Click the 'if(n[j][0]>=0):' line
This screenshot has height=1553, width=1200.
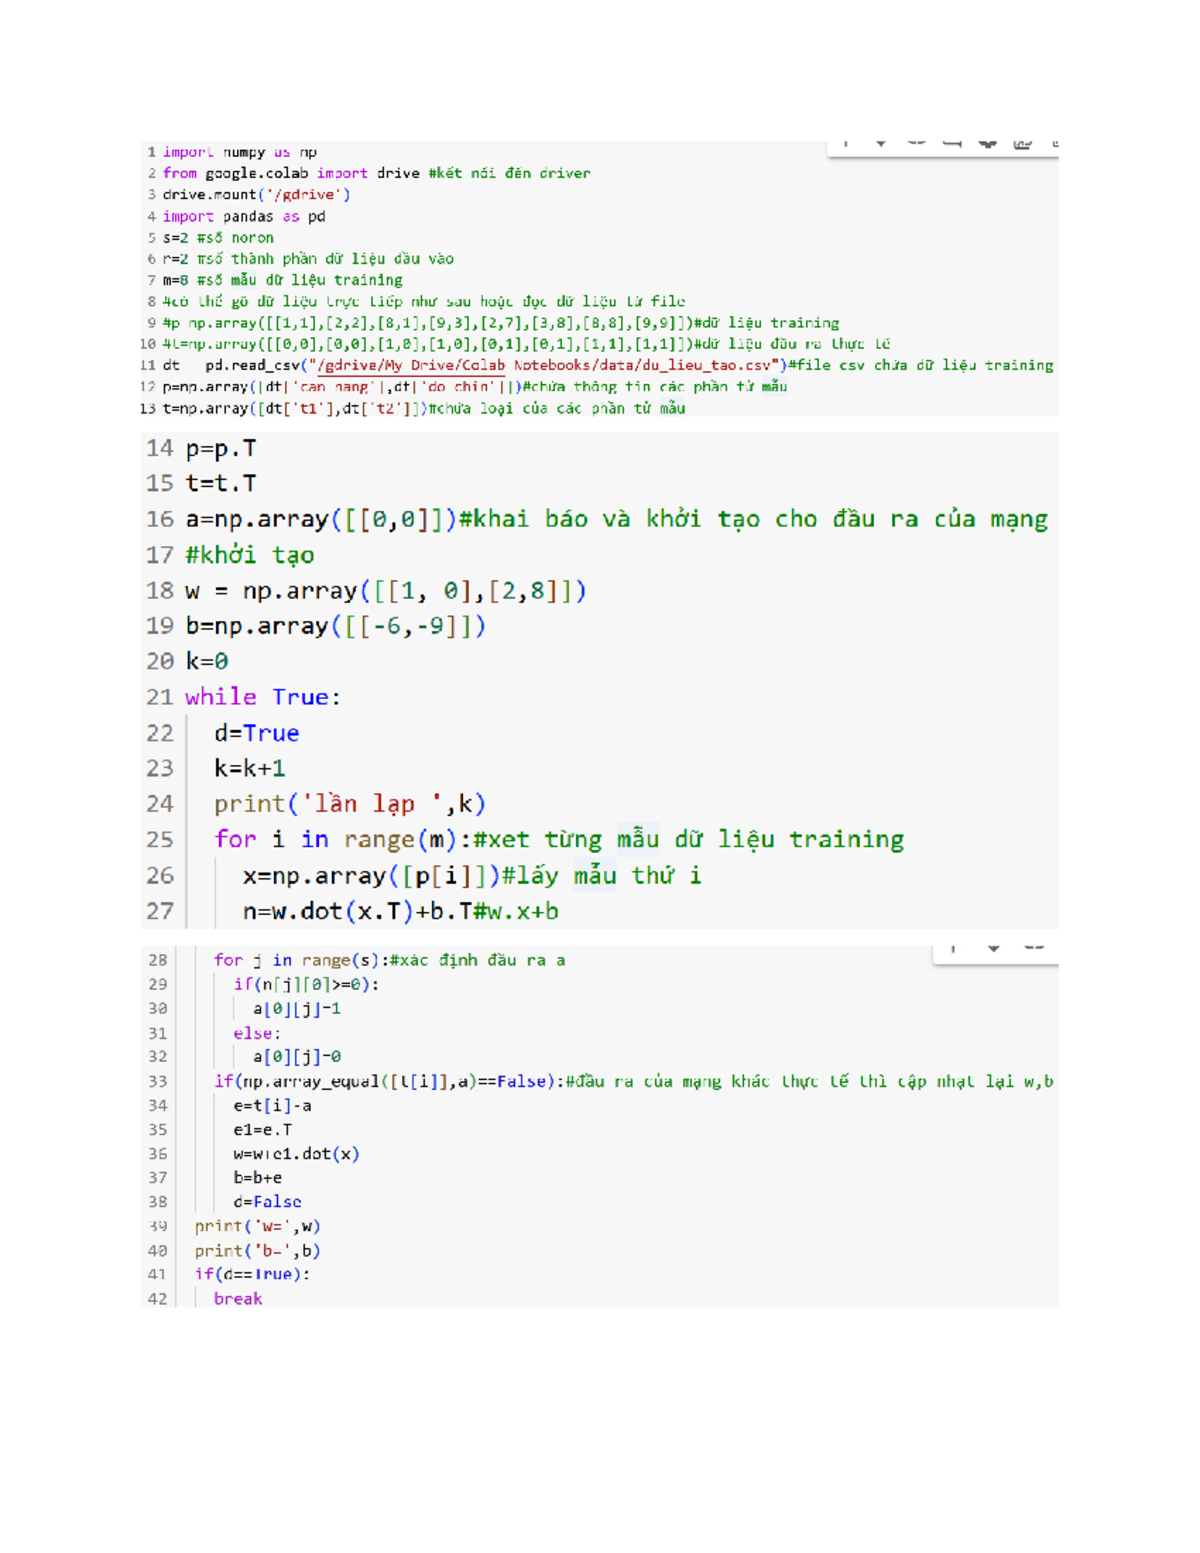coord(306,984)
